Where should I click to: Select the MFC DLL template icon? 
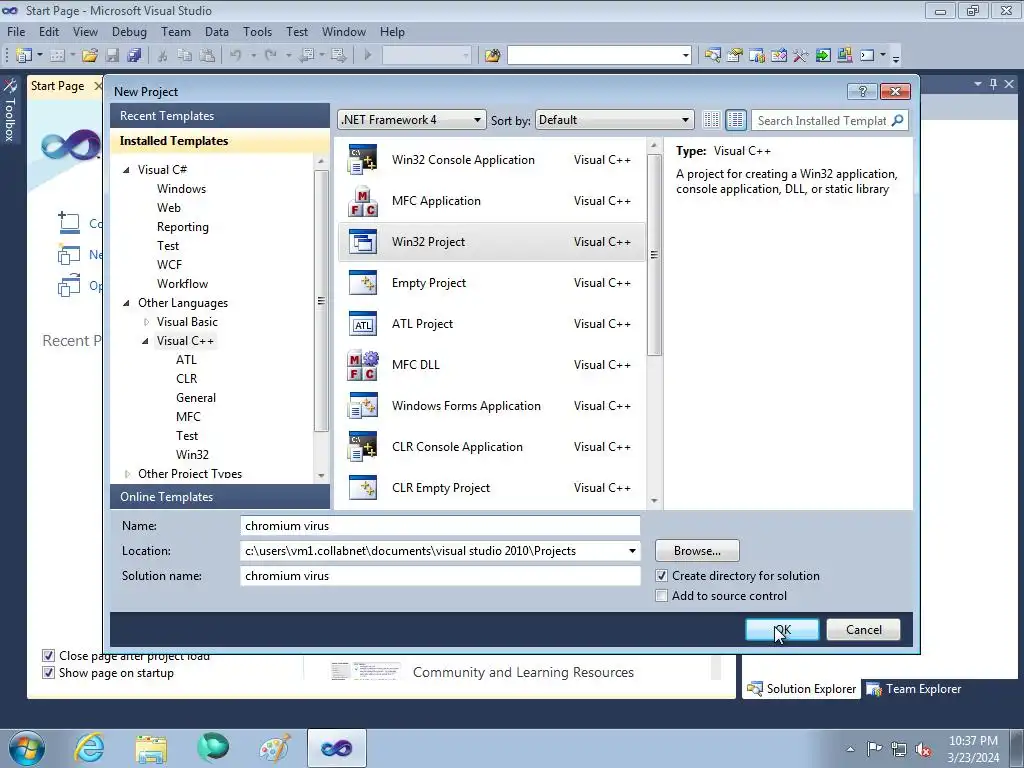pos(362,365)
